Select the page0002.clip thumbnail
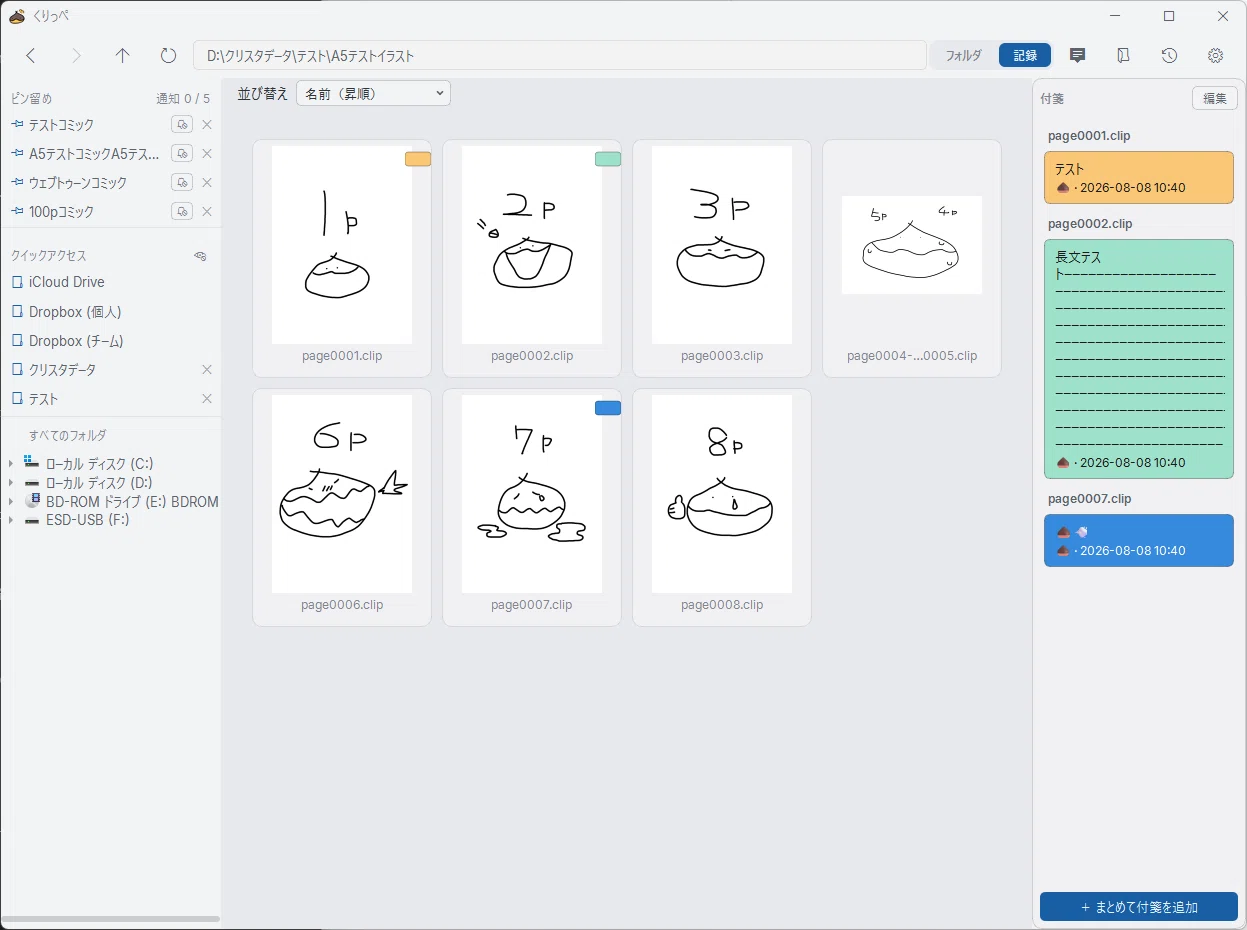The image size is (1247, 930). (532, 258)
